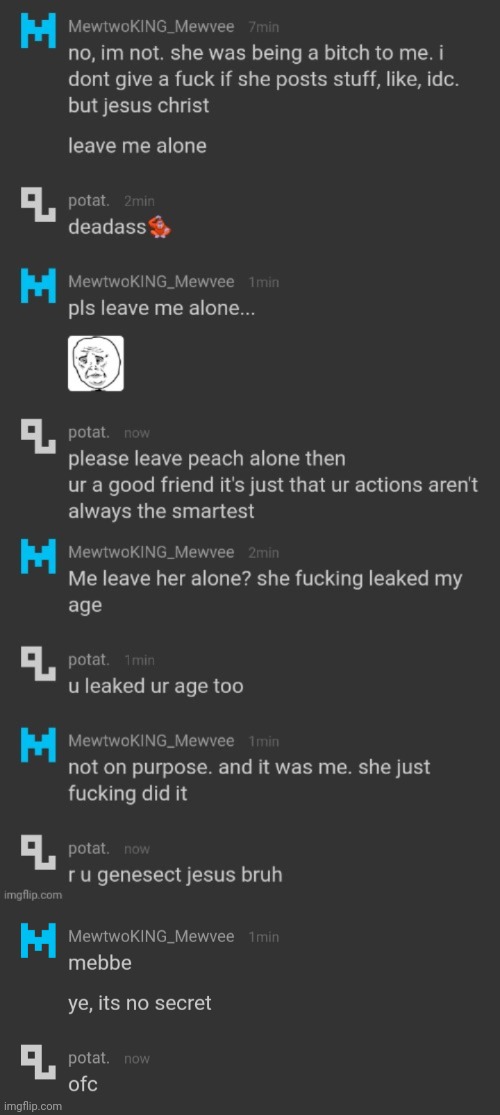Click potat.'s avatar beside "u leaked ur age too"
Screen dimensions: 500x1115
(x=38, y=664)
